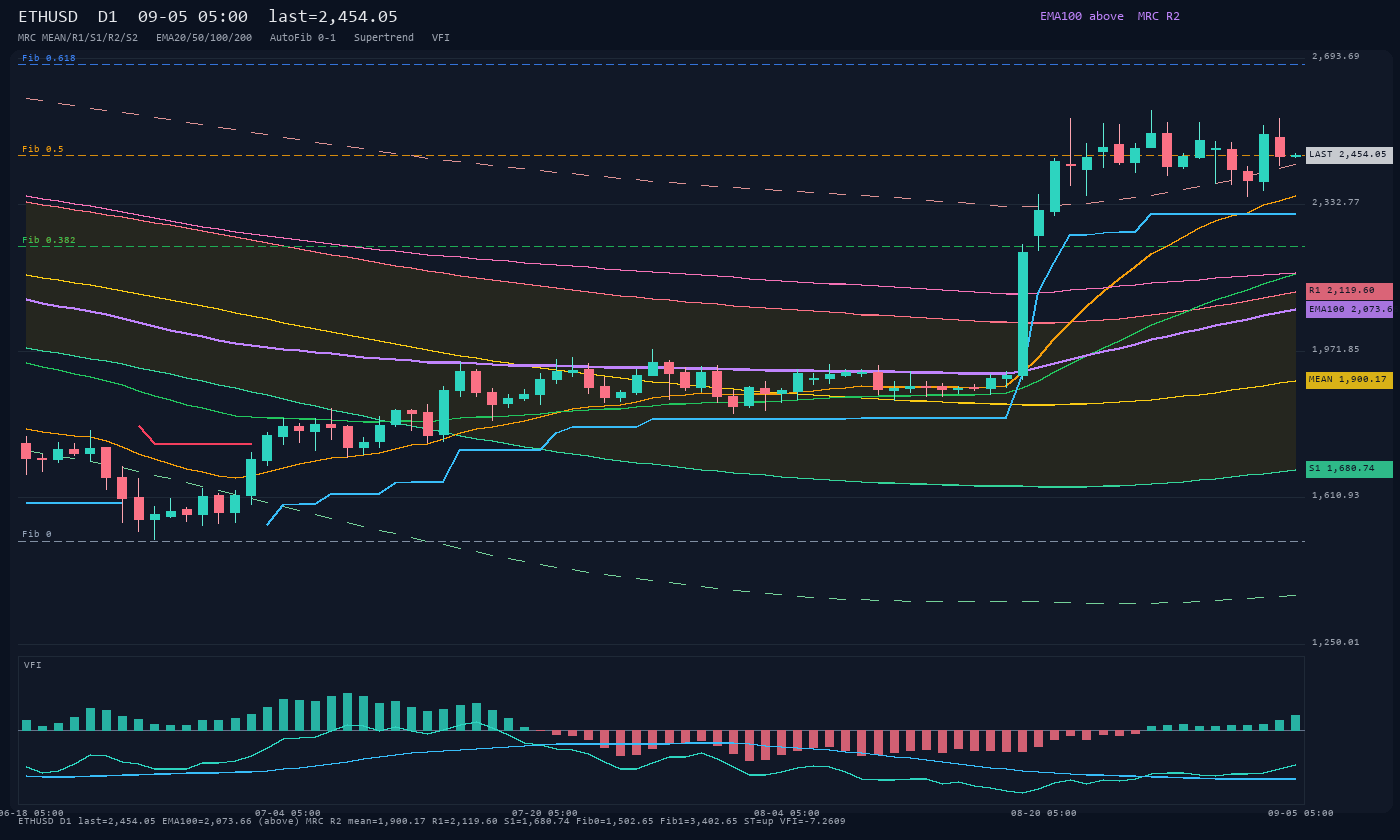
Task: Select the '08-04 05:00' date label
Action: 787,813
